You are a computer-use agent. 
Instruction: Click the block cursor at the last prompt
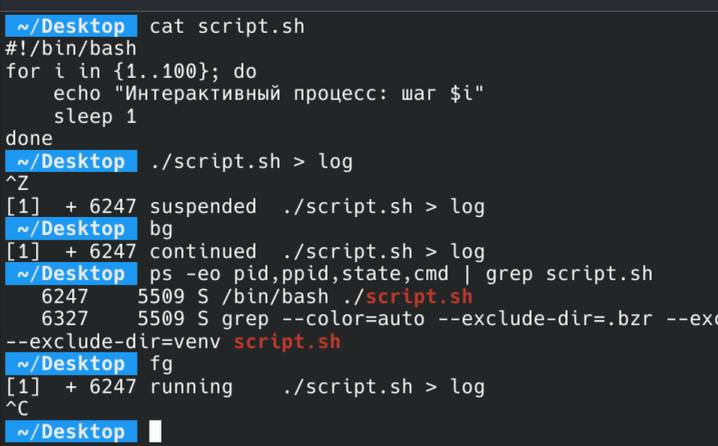pos(155,432)
